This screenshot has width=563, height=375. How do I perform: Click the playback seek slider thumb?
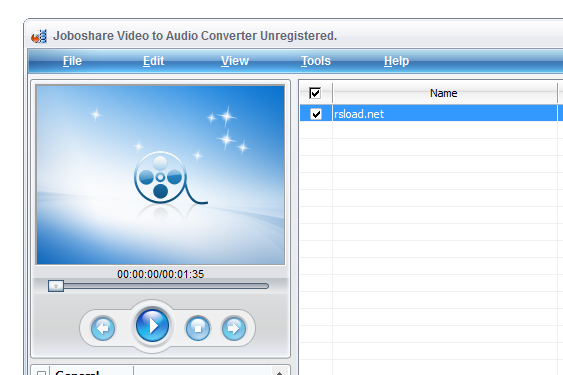(x=56, y=286)
